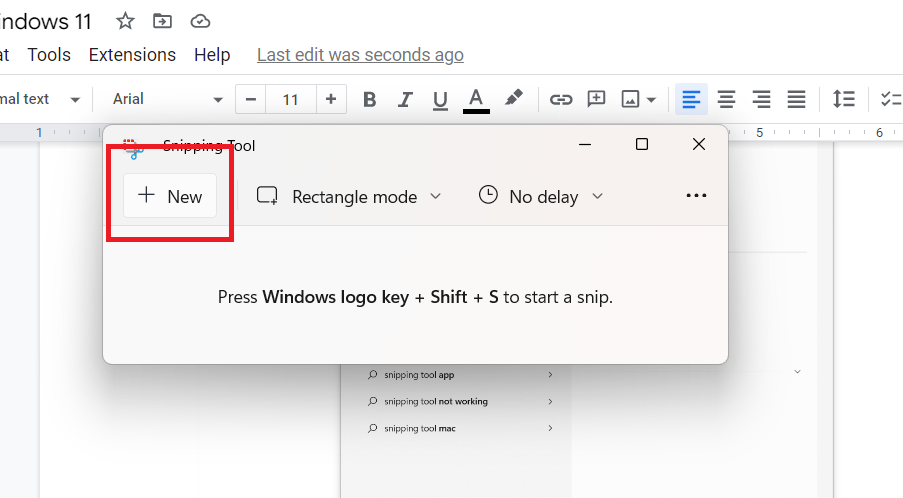
Task: Select the Snipping Tool app icon in title bar
Action: (133, 148)
